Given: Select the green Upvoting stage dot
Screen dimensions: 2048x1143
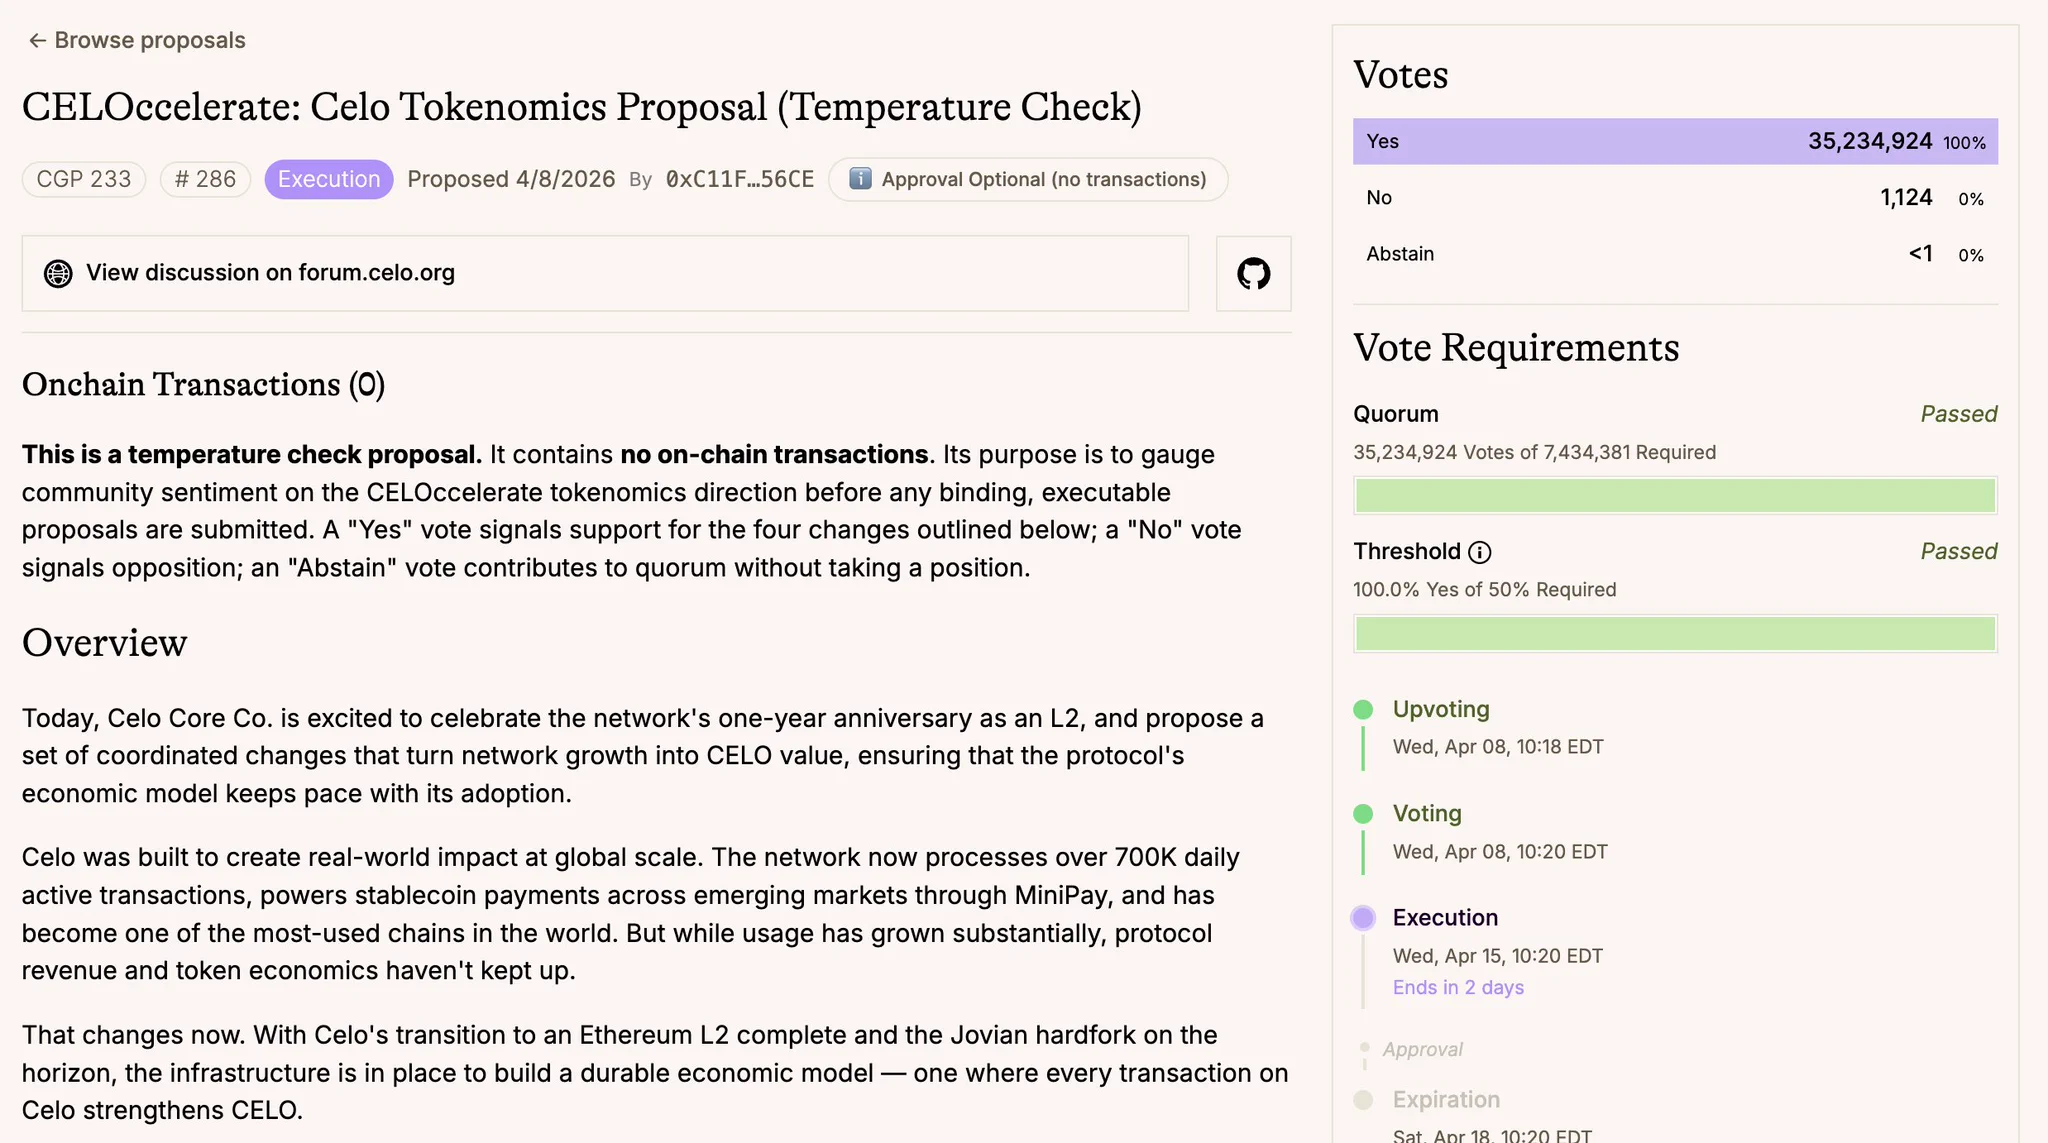Looking at the screenshot, I should [1363, 710].
